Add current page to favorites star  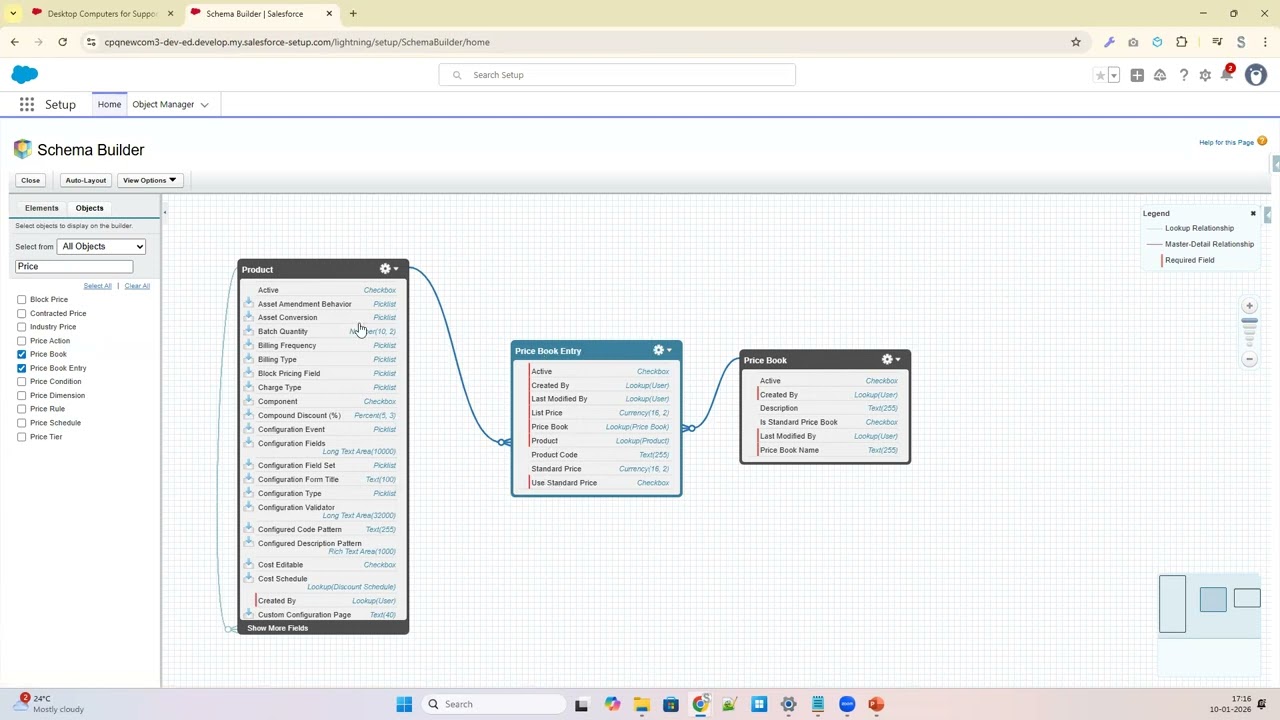point(1100,75)
